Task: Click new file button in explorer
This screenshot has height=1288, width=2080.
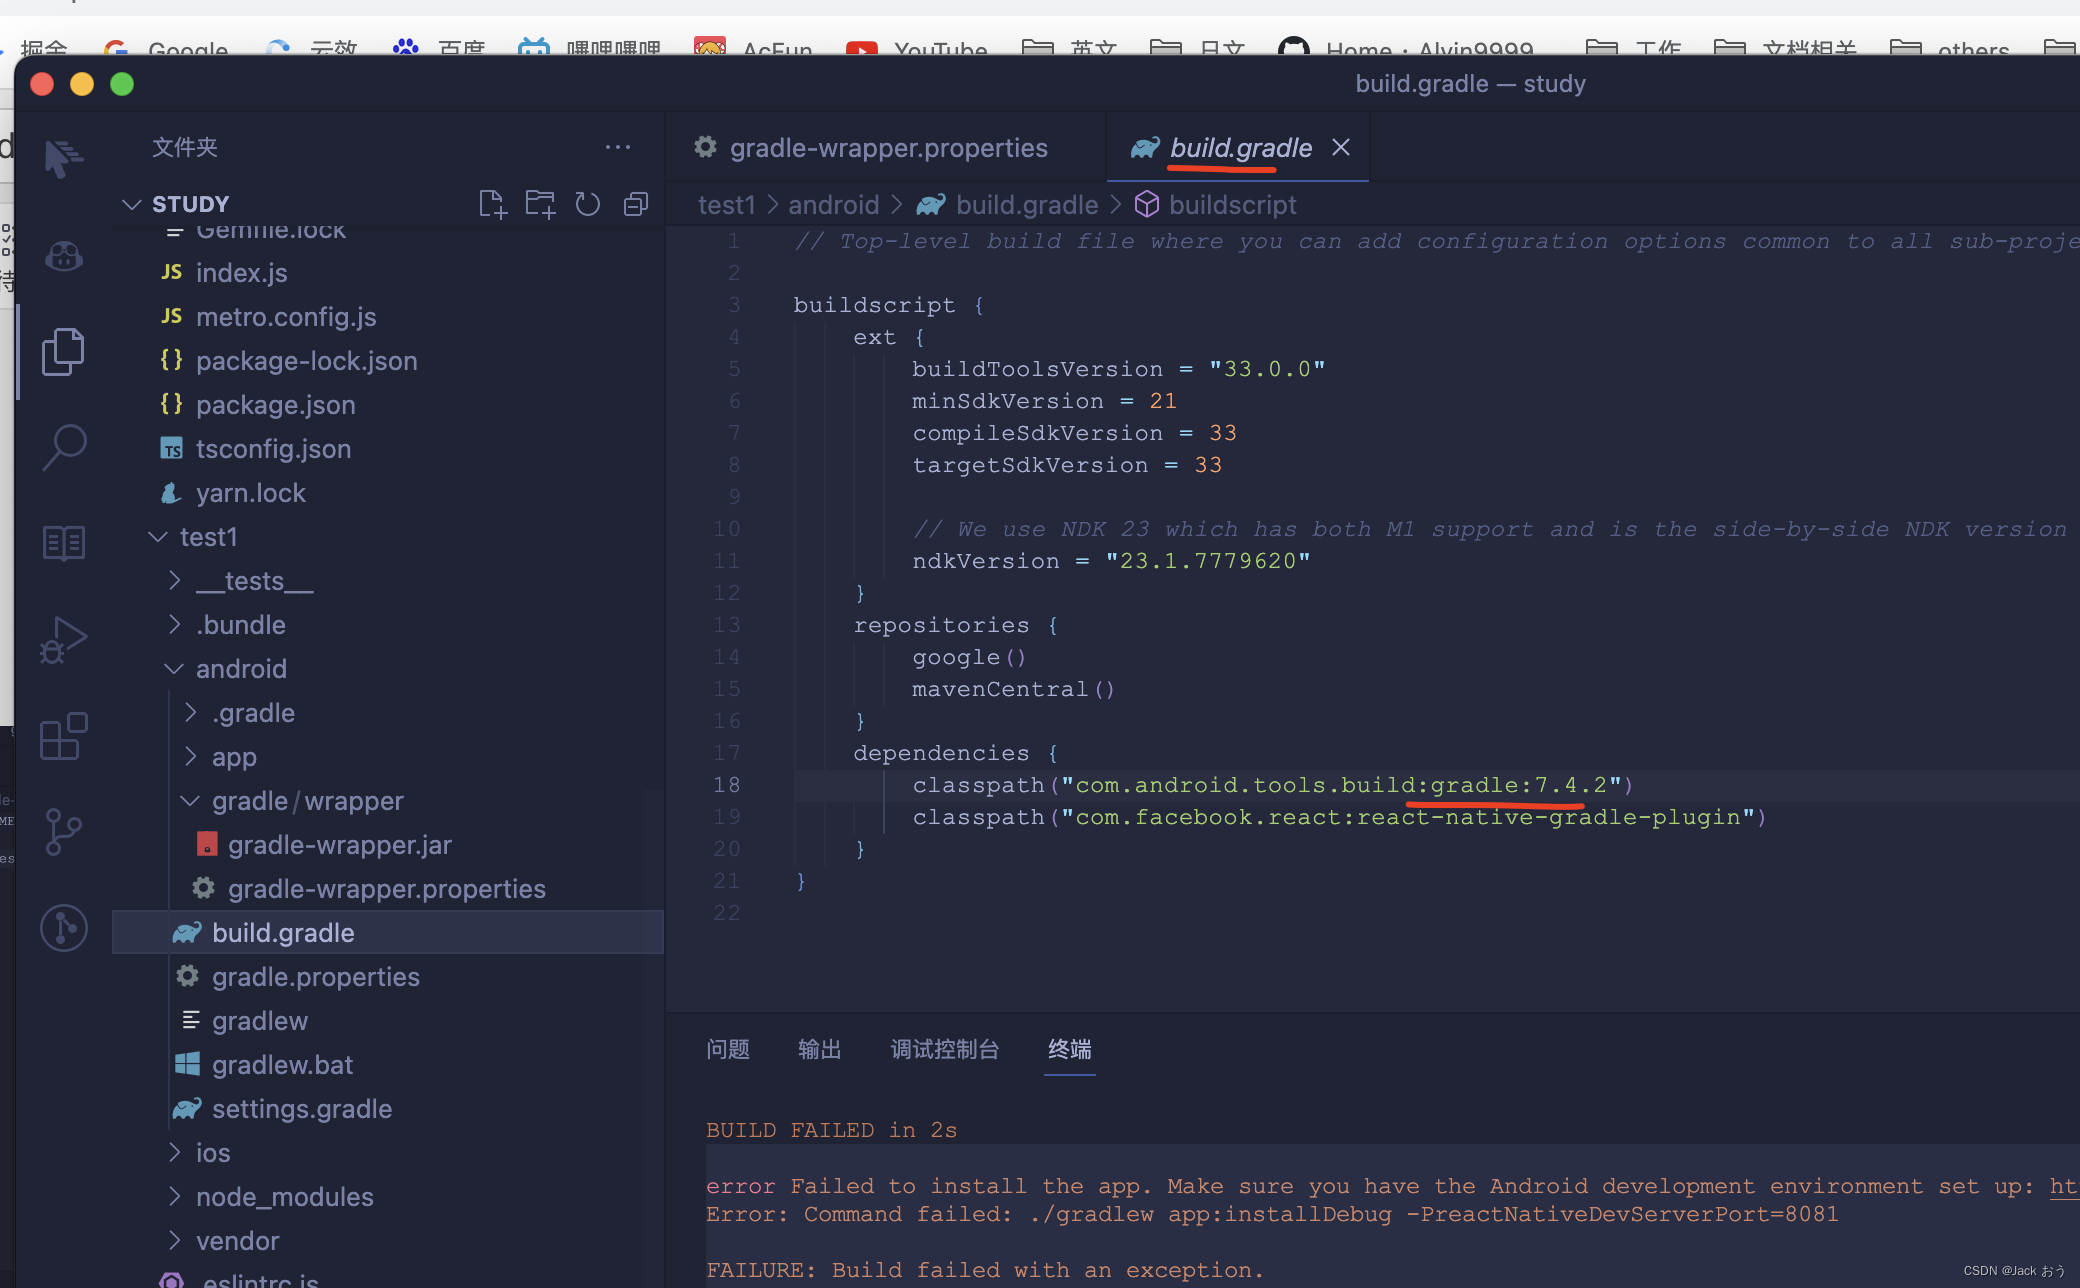Action: click(490, 202)
